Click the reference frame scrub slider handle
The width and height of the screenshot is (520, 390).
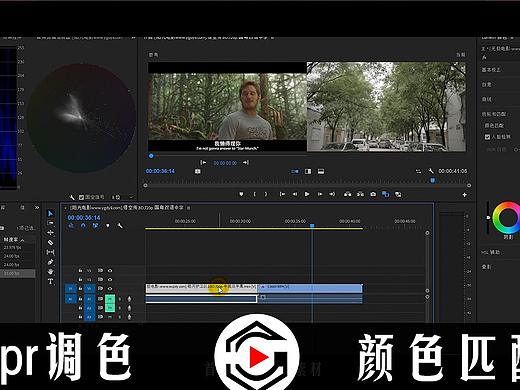(x=151, y=156)
